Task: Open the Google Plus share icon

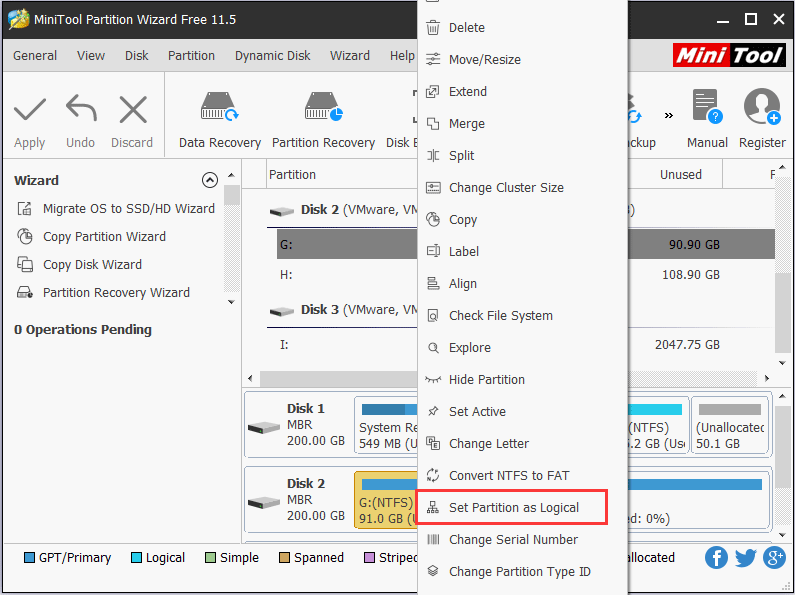Action: (774, 557)
